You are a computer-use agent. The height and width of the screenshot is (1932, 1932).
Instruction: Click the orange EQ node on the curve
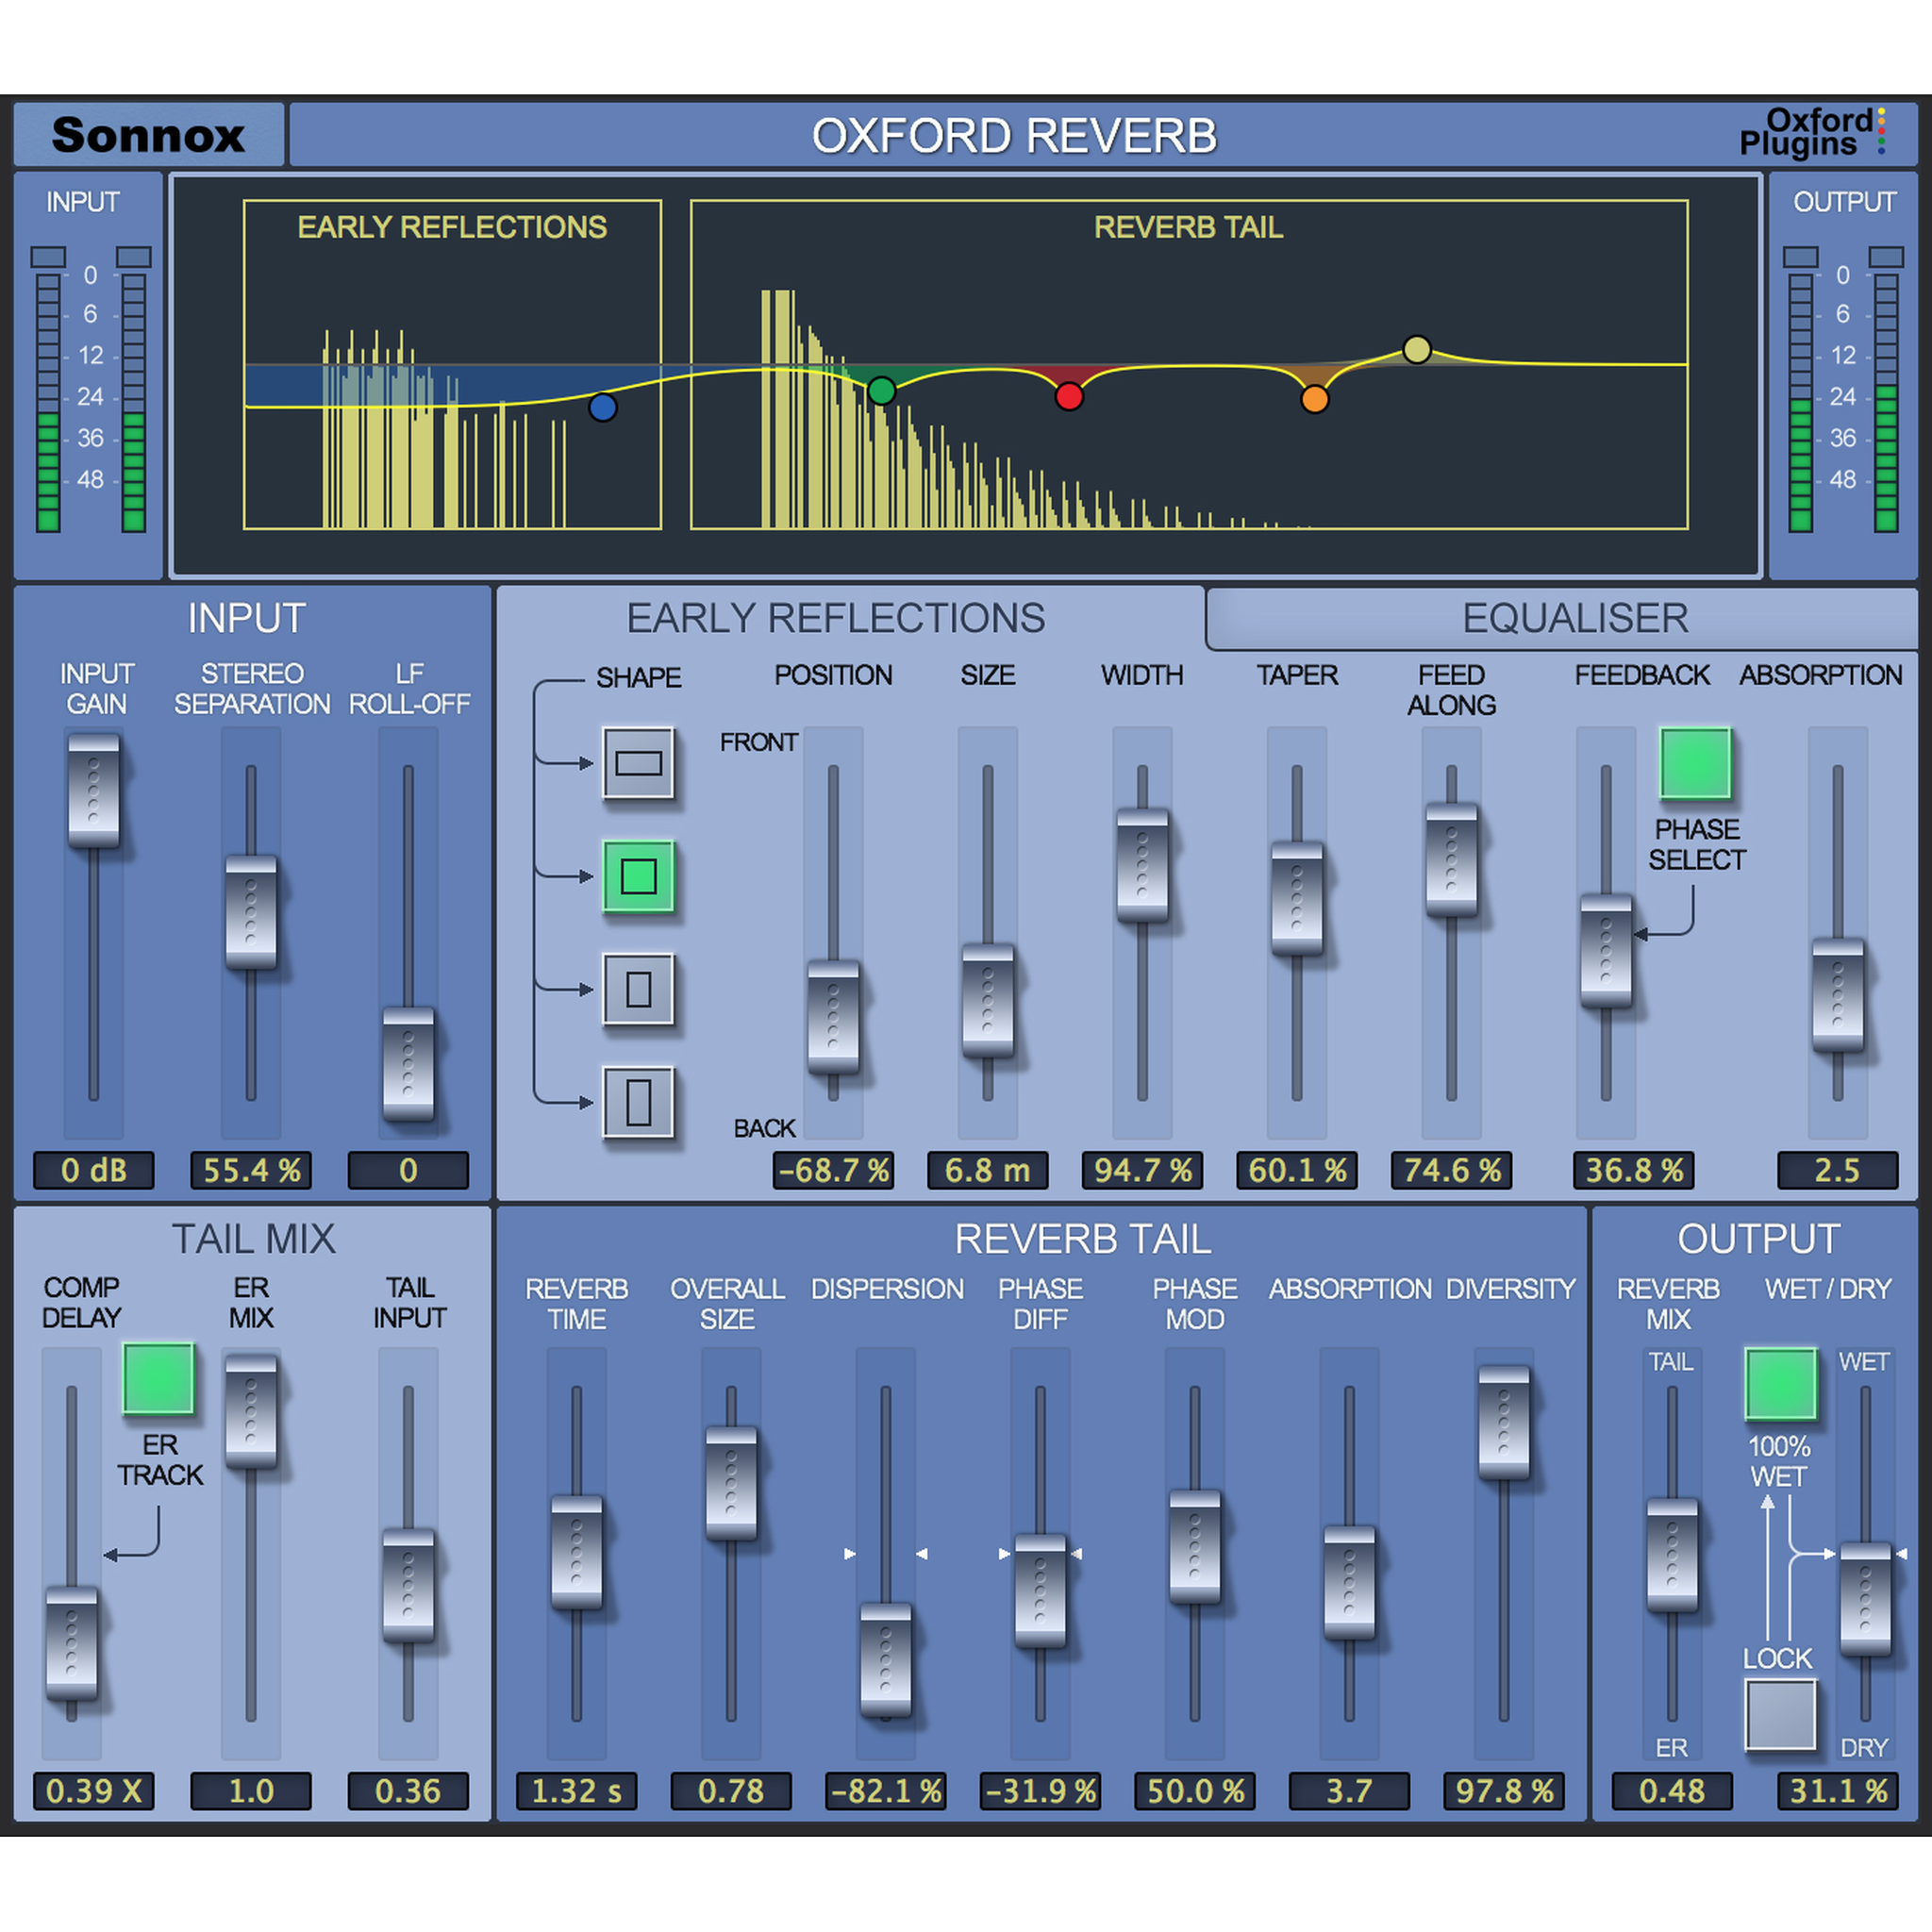point(1315,400)
